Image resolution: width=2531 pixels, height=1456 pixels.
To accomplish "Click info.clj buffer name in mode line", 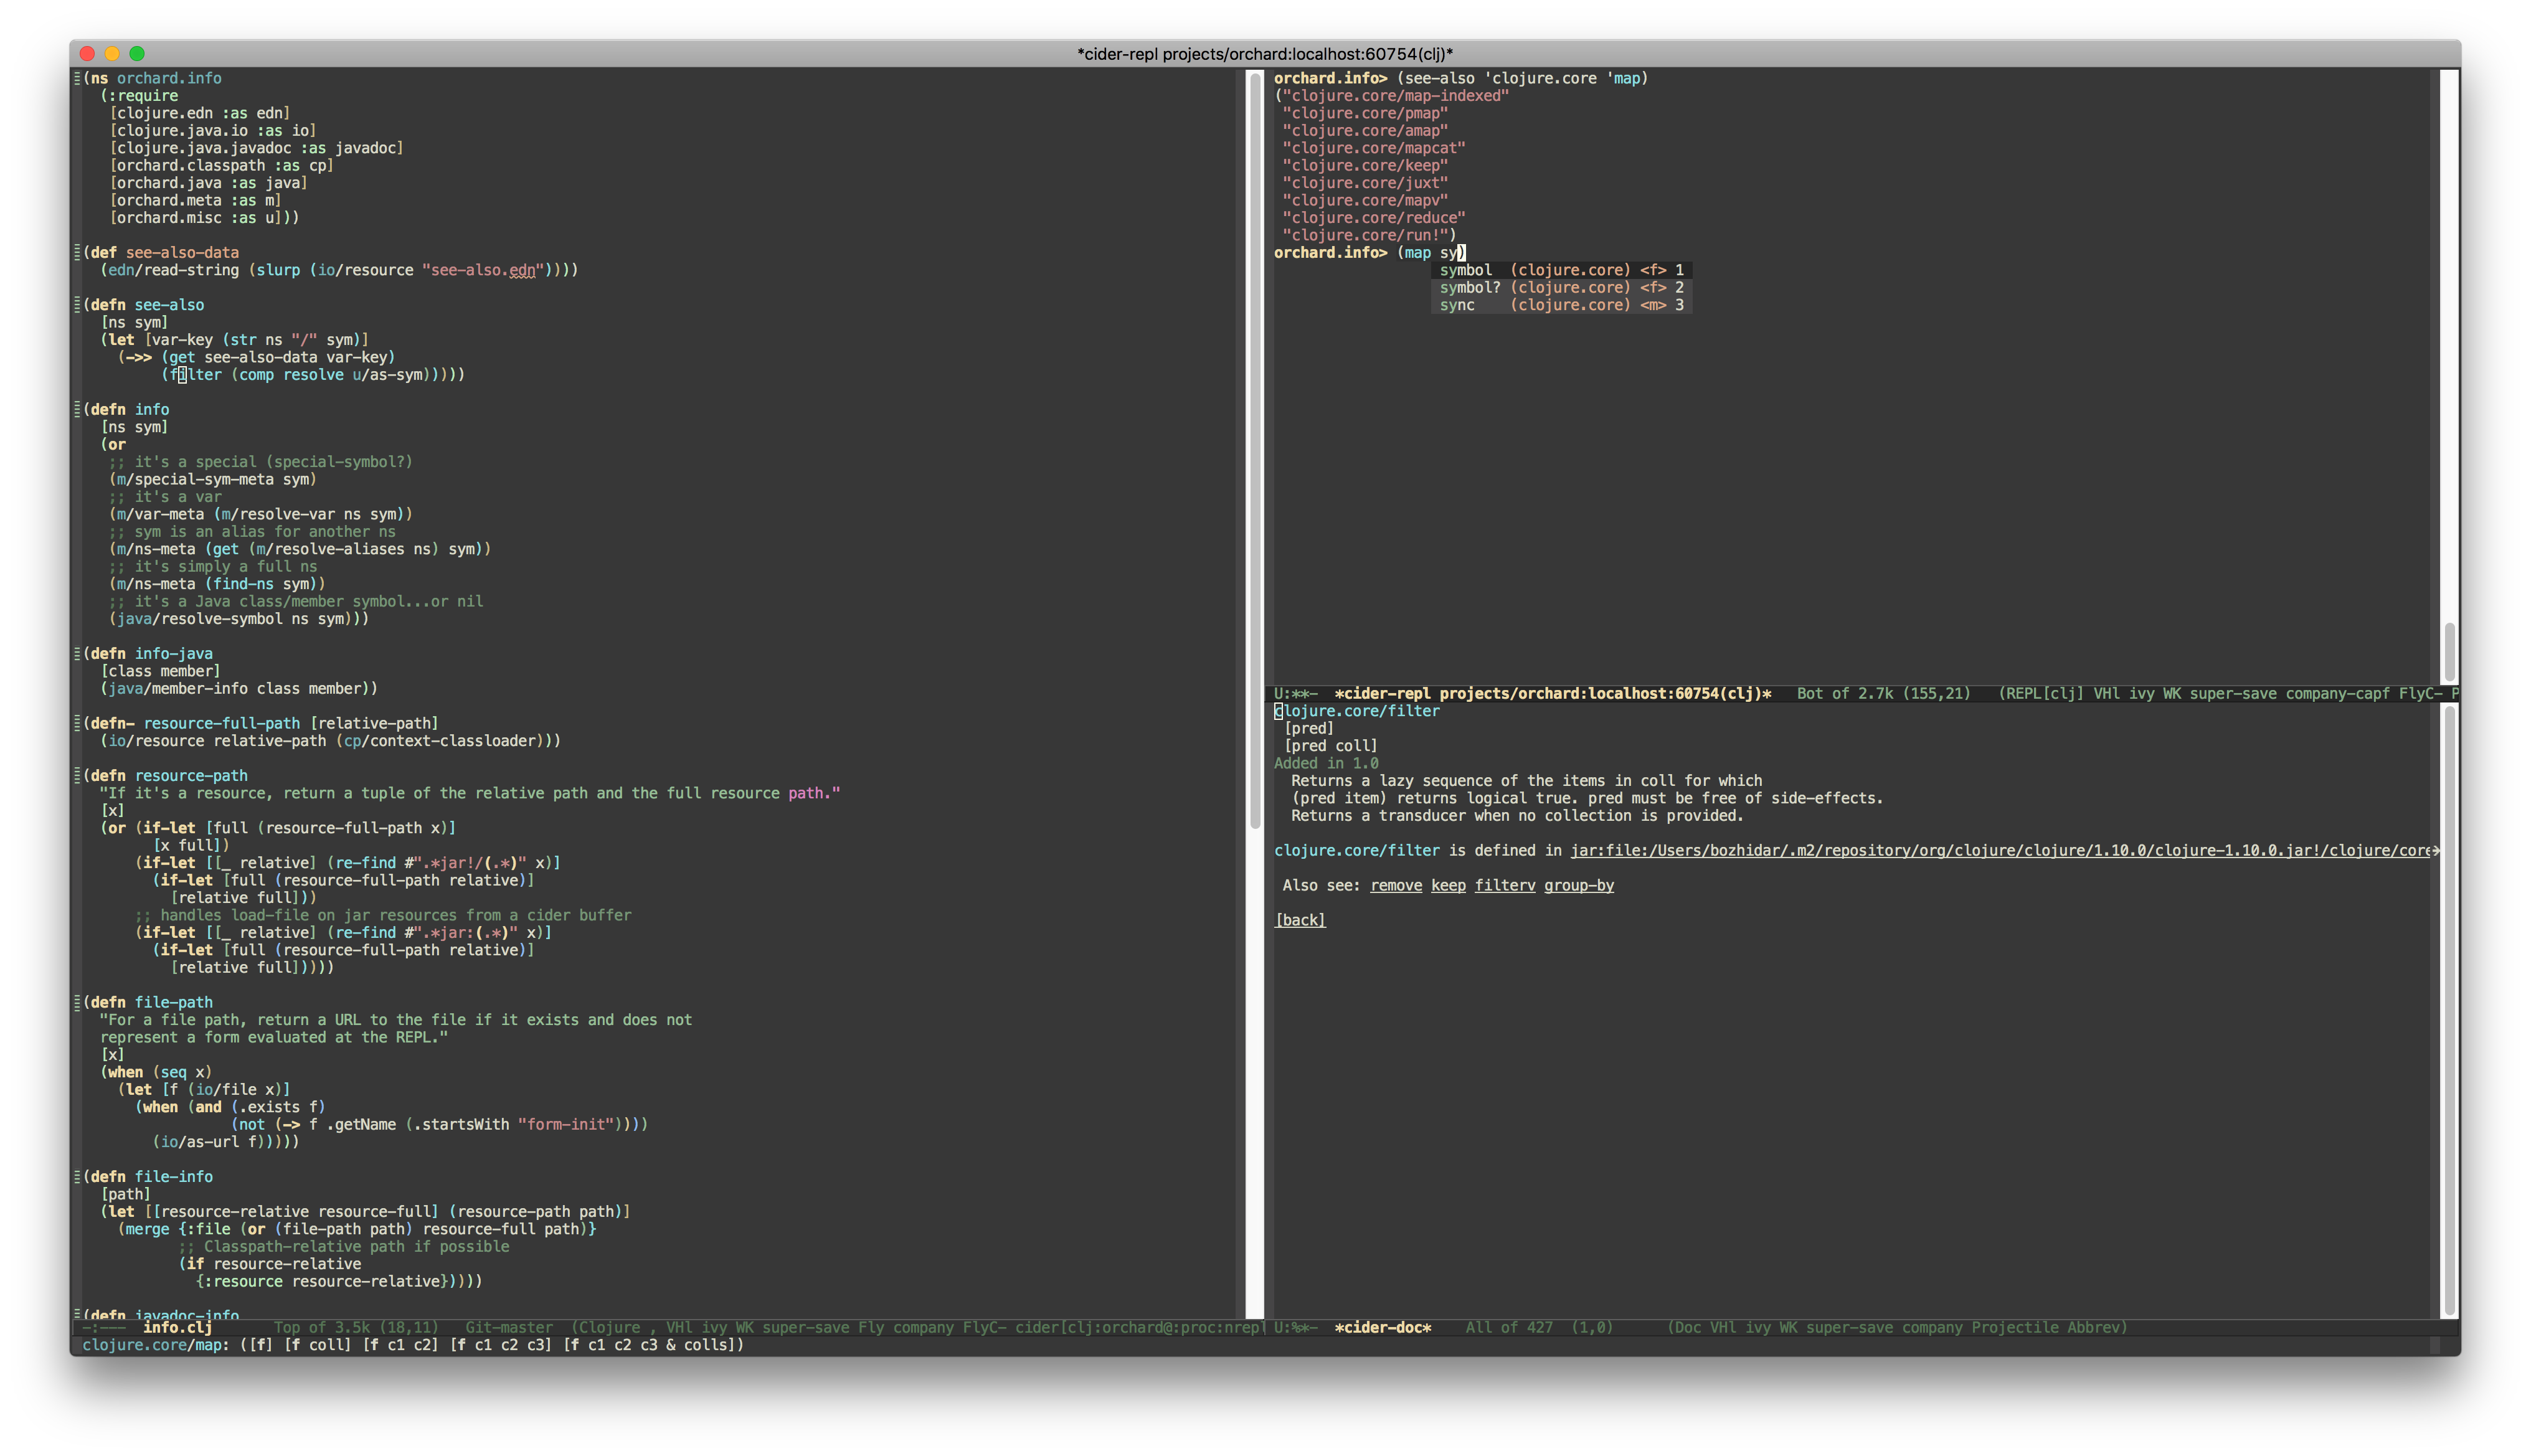I will (177, 1327).
